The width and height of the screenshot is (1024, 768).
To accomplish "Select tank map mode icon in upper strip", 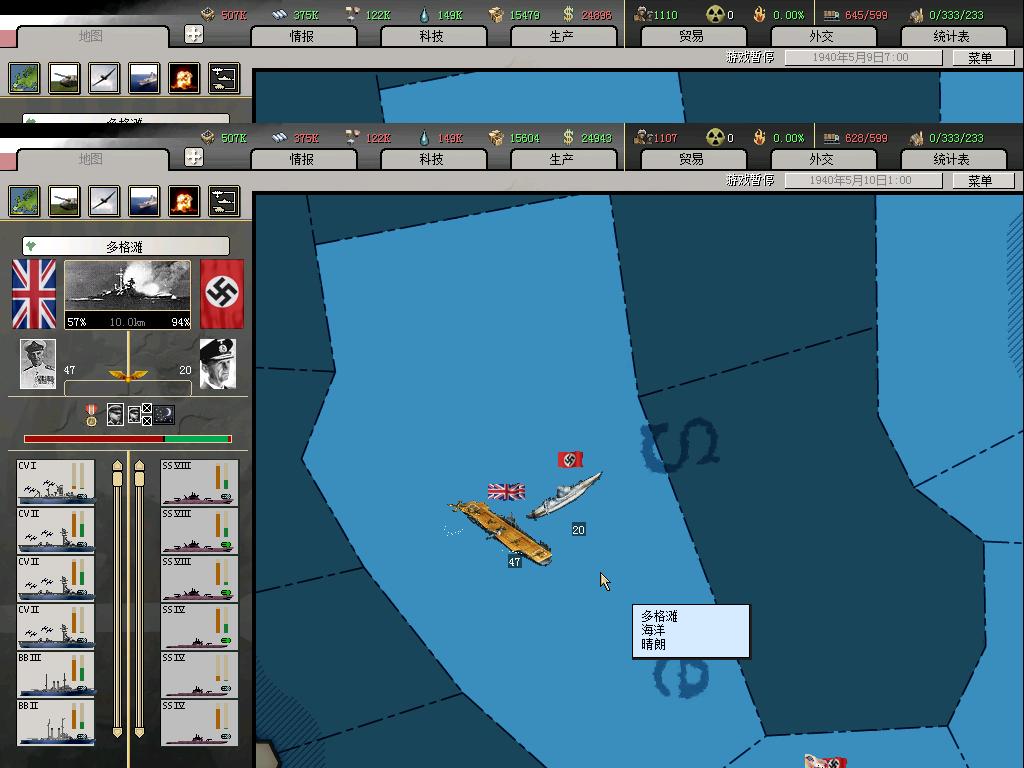I will point(65,78).
